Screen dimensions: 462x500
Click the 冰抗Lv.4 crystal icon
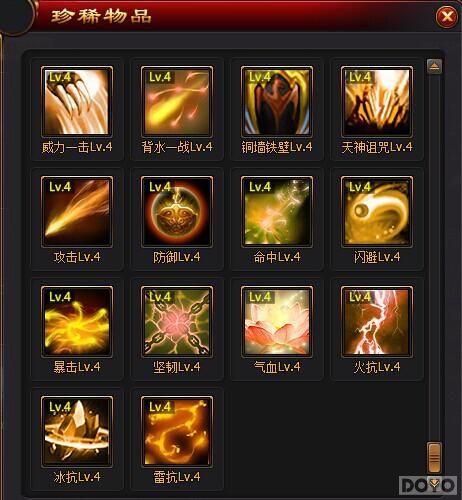point(77,432)
